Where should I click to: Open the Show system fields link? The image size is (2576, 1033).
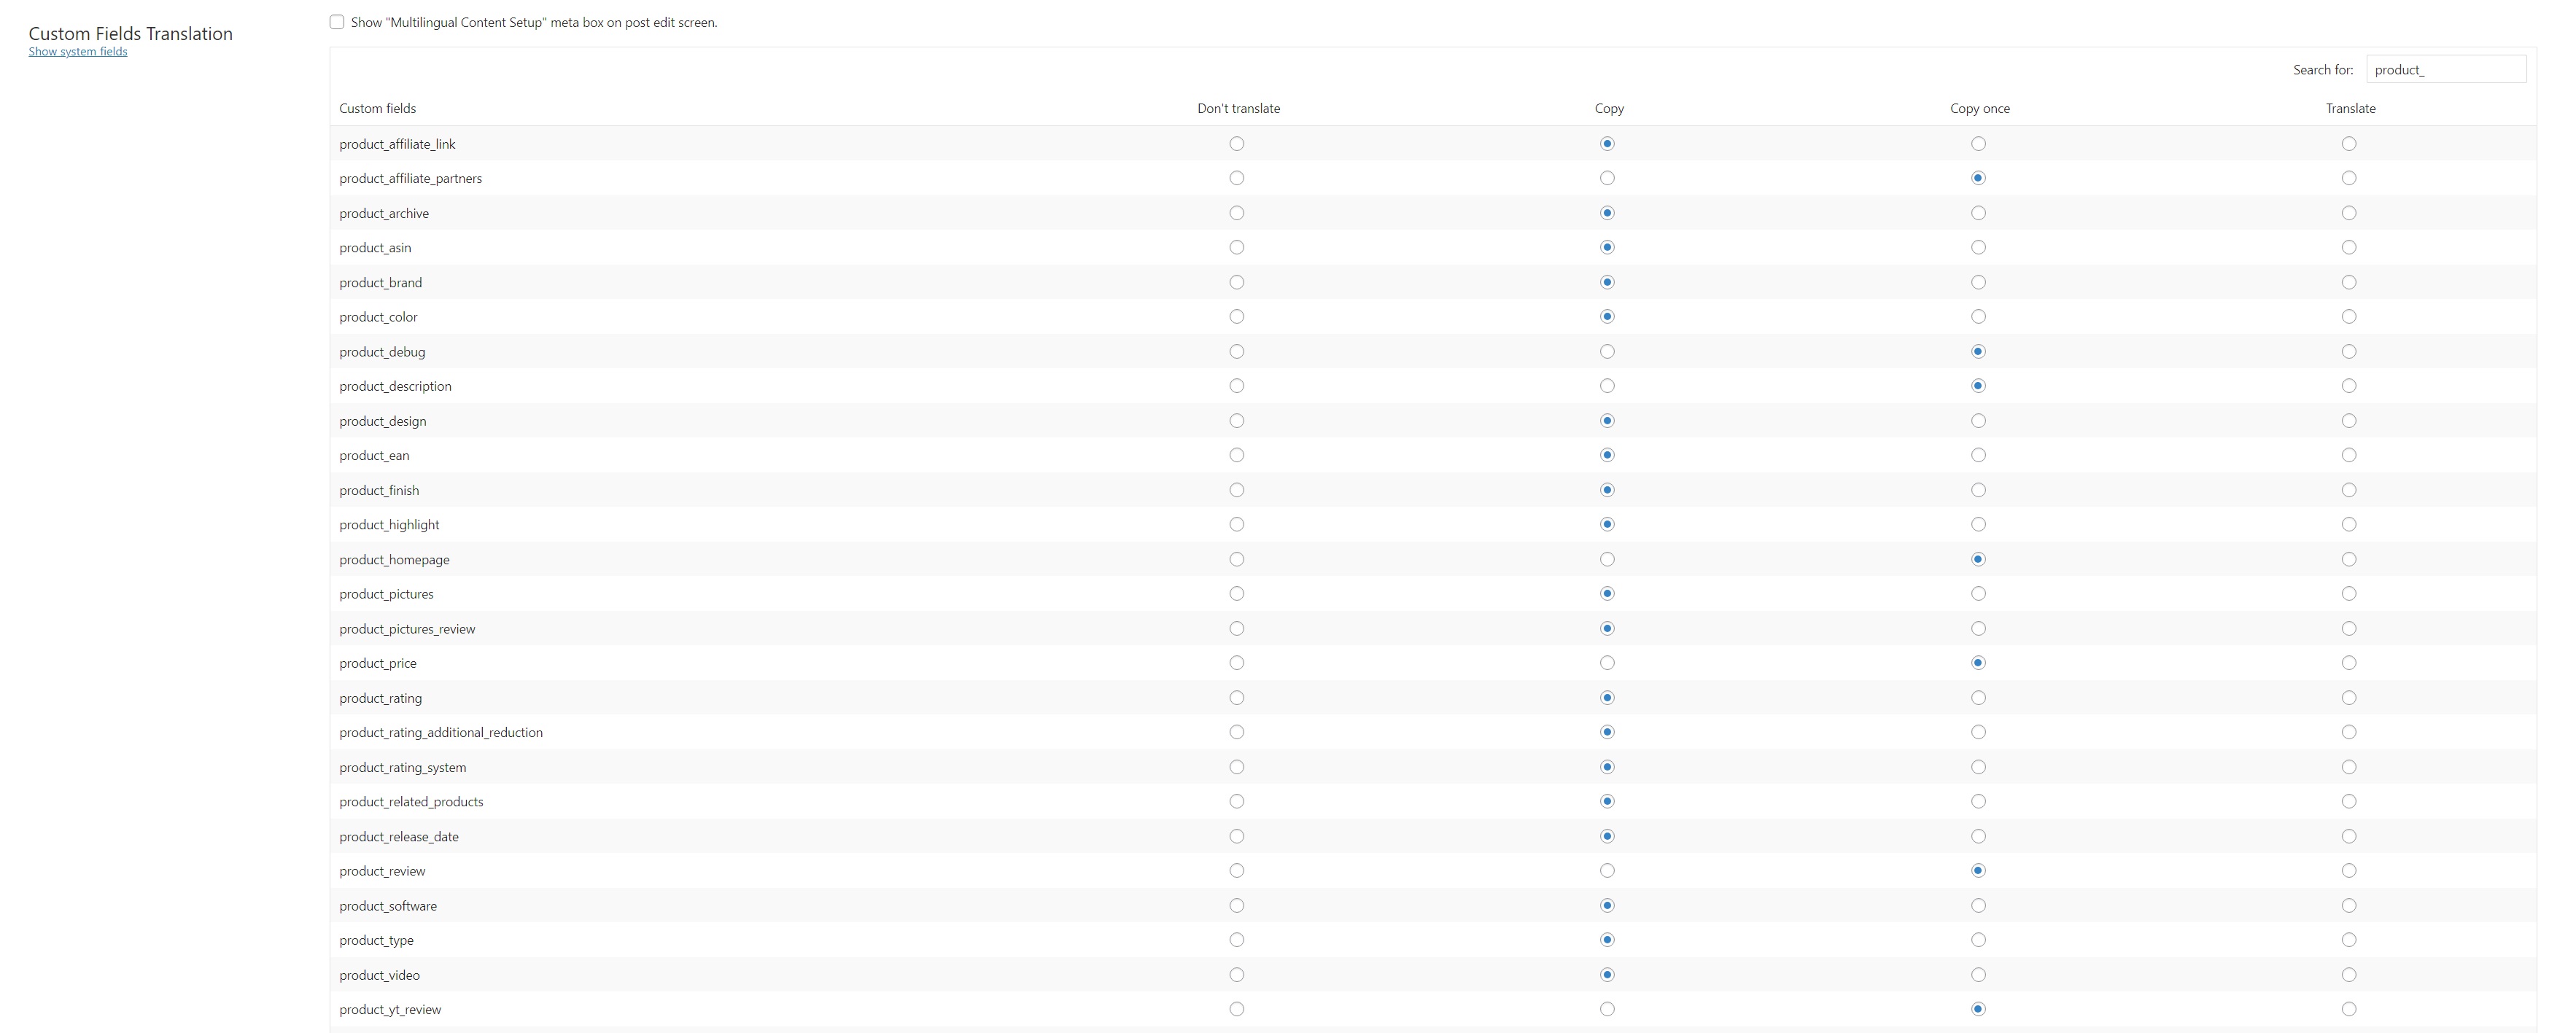pos(78,52)
